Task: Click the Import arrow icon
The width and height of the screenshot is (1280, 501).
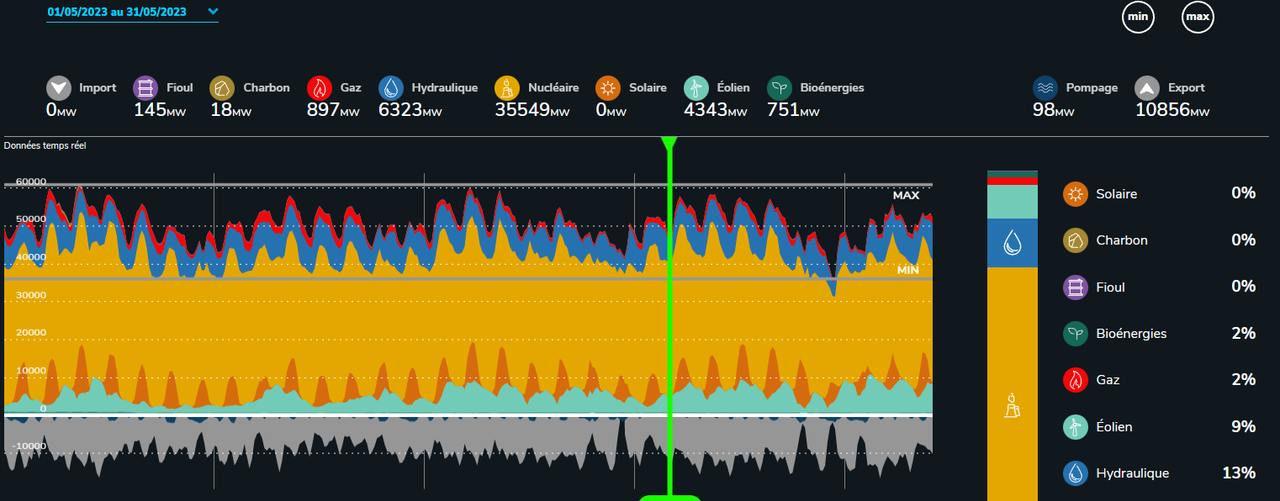Action: click(x=59, y=88)
